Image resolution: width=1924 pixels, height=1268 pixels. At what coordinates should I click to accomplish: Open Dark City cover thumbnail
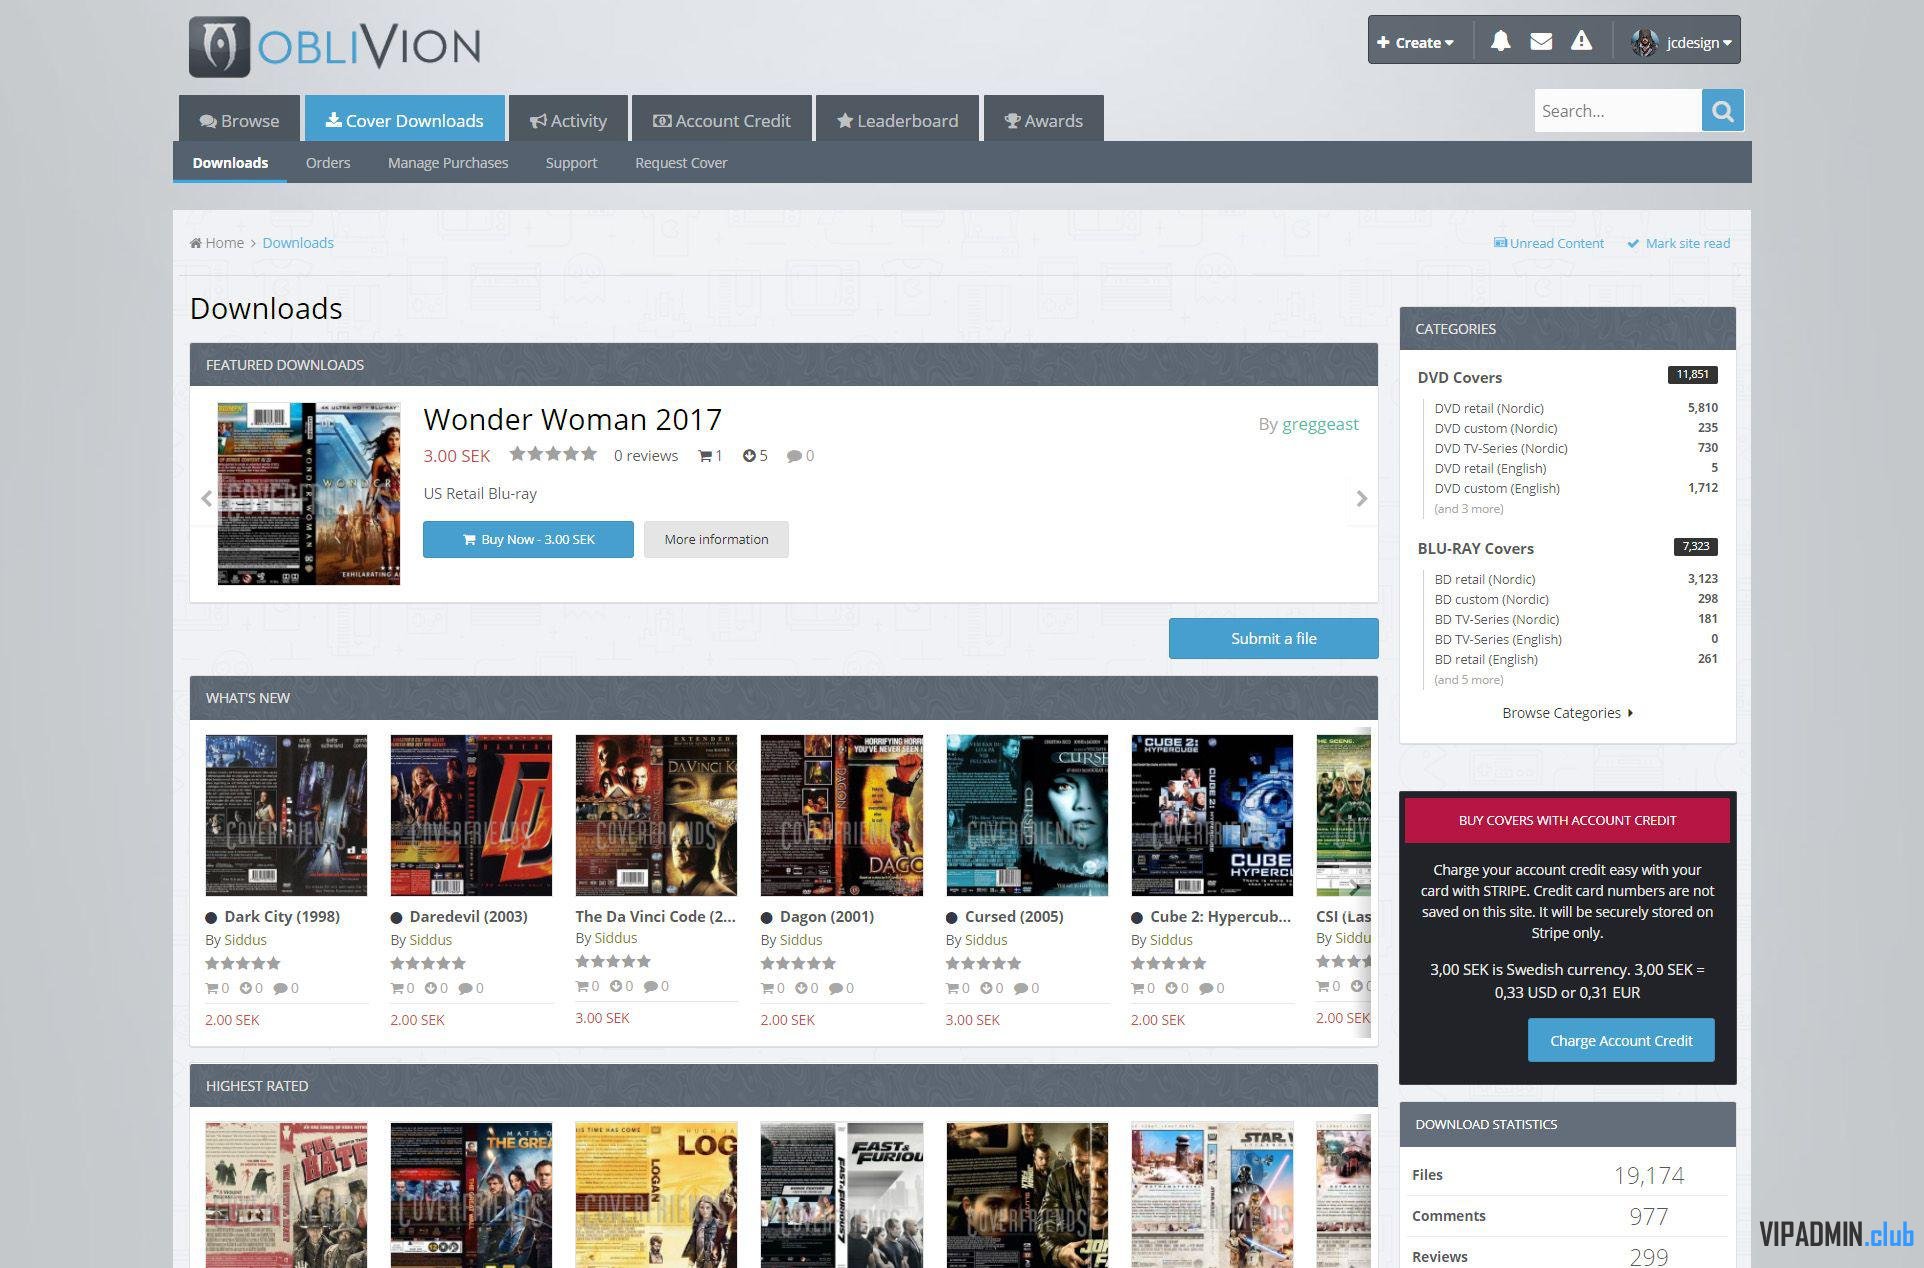point(286,815)
